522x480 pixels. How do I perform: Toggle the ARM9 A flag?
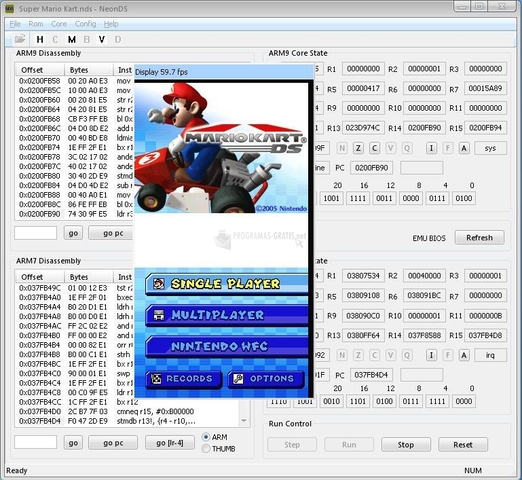pyautogui.click(x=464, y=148)
